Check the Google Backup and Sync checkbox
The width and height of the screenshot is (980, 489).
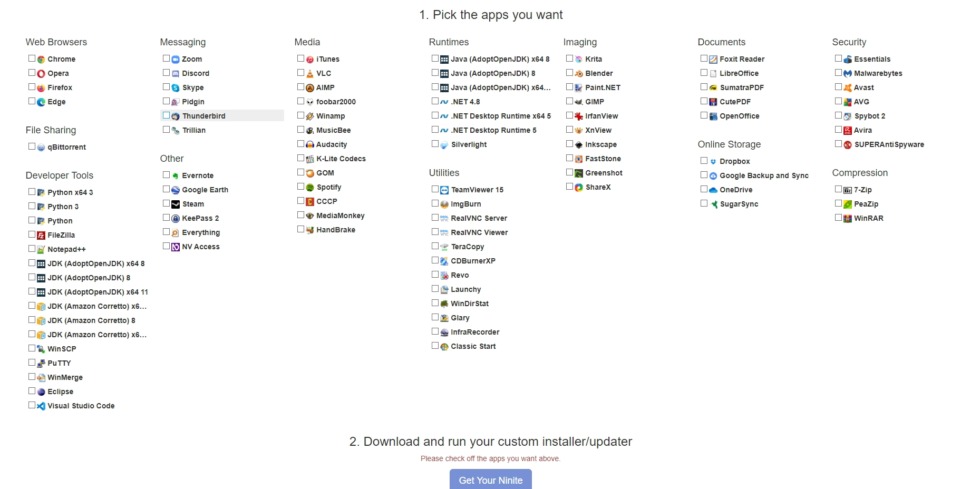[704, 175]
